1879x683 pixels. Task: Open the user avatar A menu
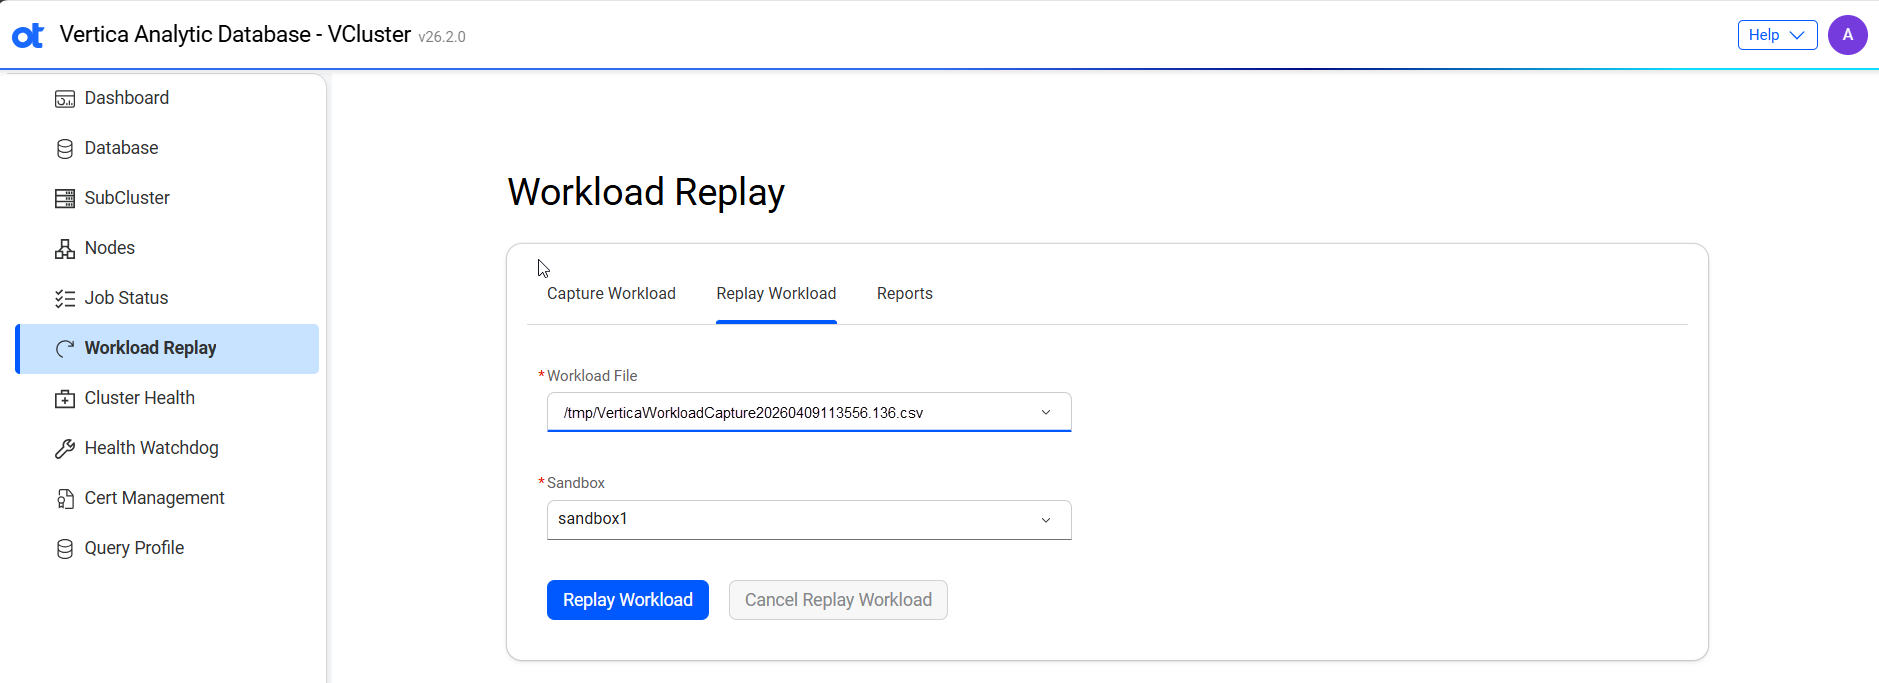click(x=1847, y=35)
